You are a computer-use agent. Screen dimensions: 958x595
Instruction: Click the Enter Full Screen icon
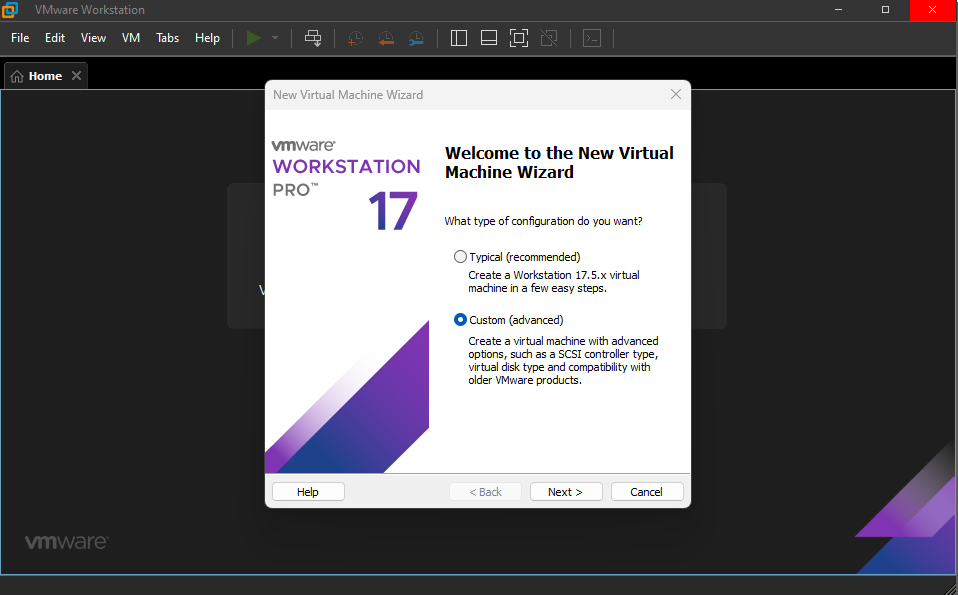tap(519, 38)
